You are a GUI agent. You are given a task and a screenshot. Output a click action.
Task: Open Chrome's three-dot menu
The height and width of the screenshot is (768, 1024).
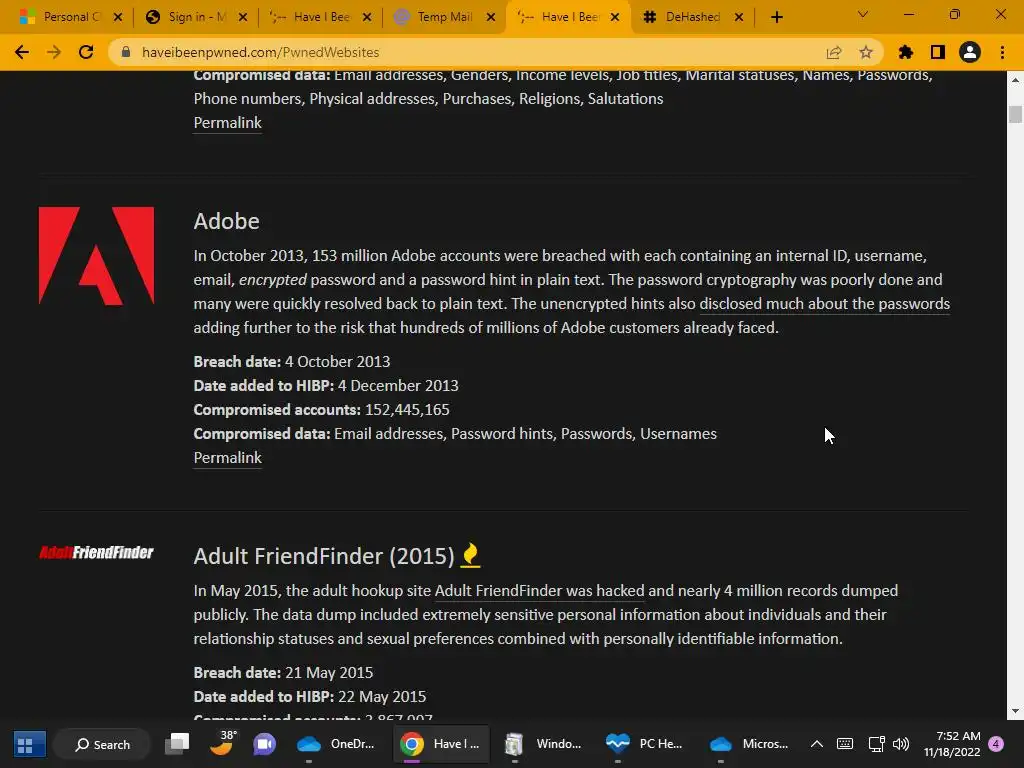tap(1002, 52)
